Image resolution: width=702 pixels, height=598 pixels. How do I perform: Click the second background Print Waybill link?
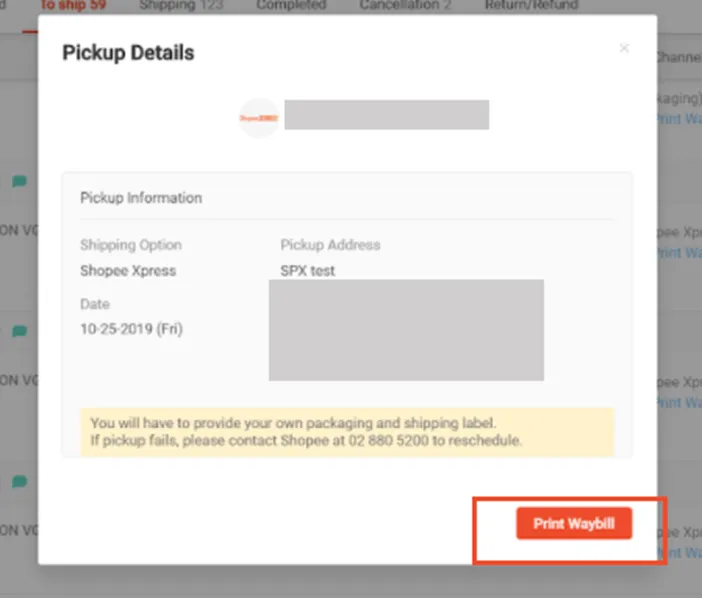[680, 253]
